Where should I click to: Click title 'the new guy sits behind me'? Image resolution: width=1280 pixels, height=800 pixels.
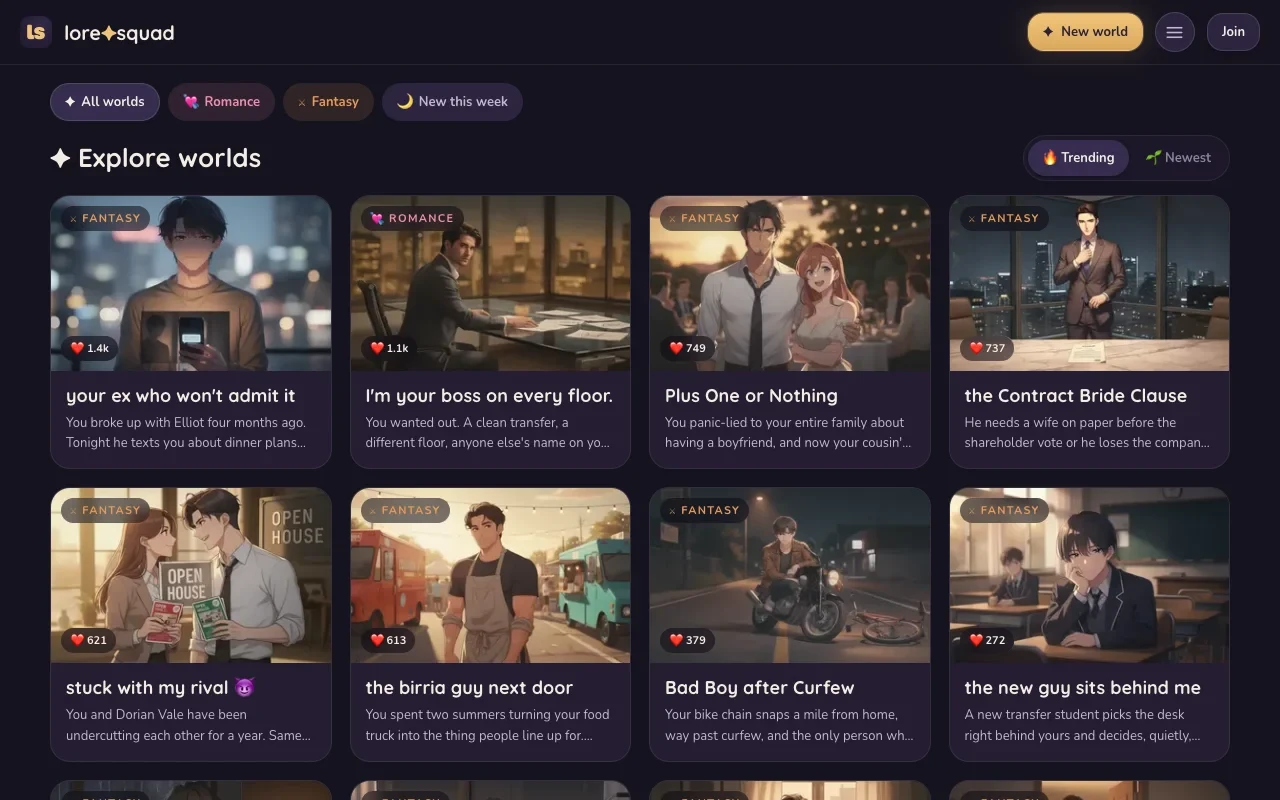pyautogui.click(x=1082, y=688)
